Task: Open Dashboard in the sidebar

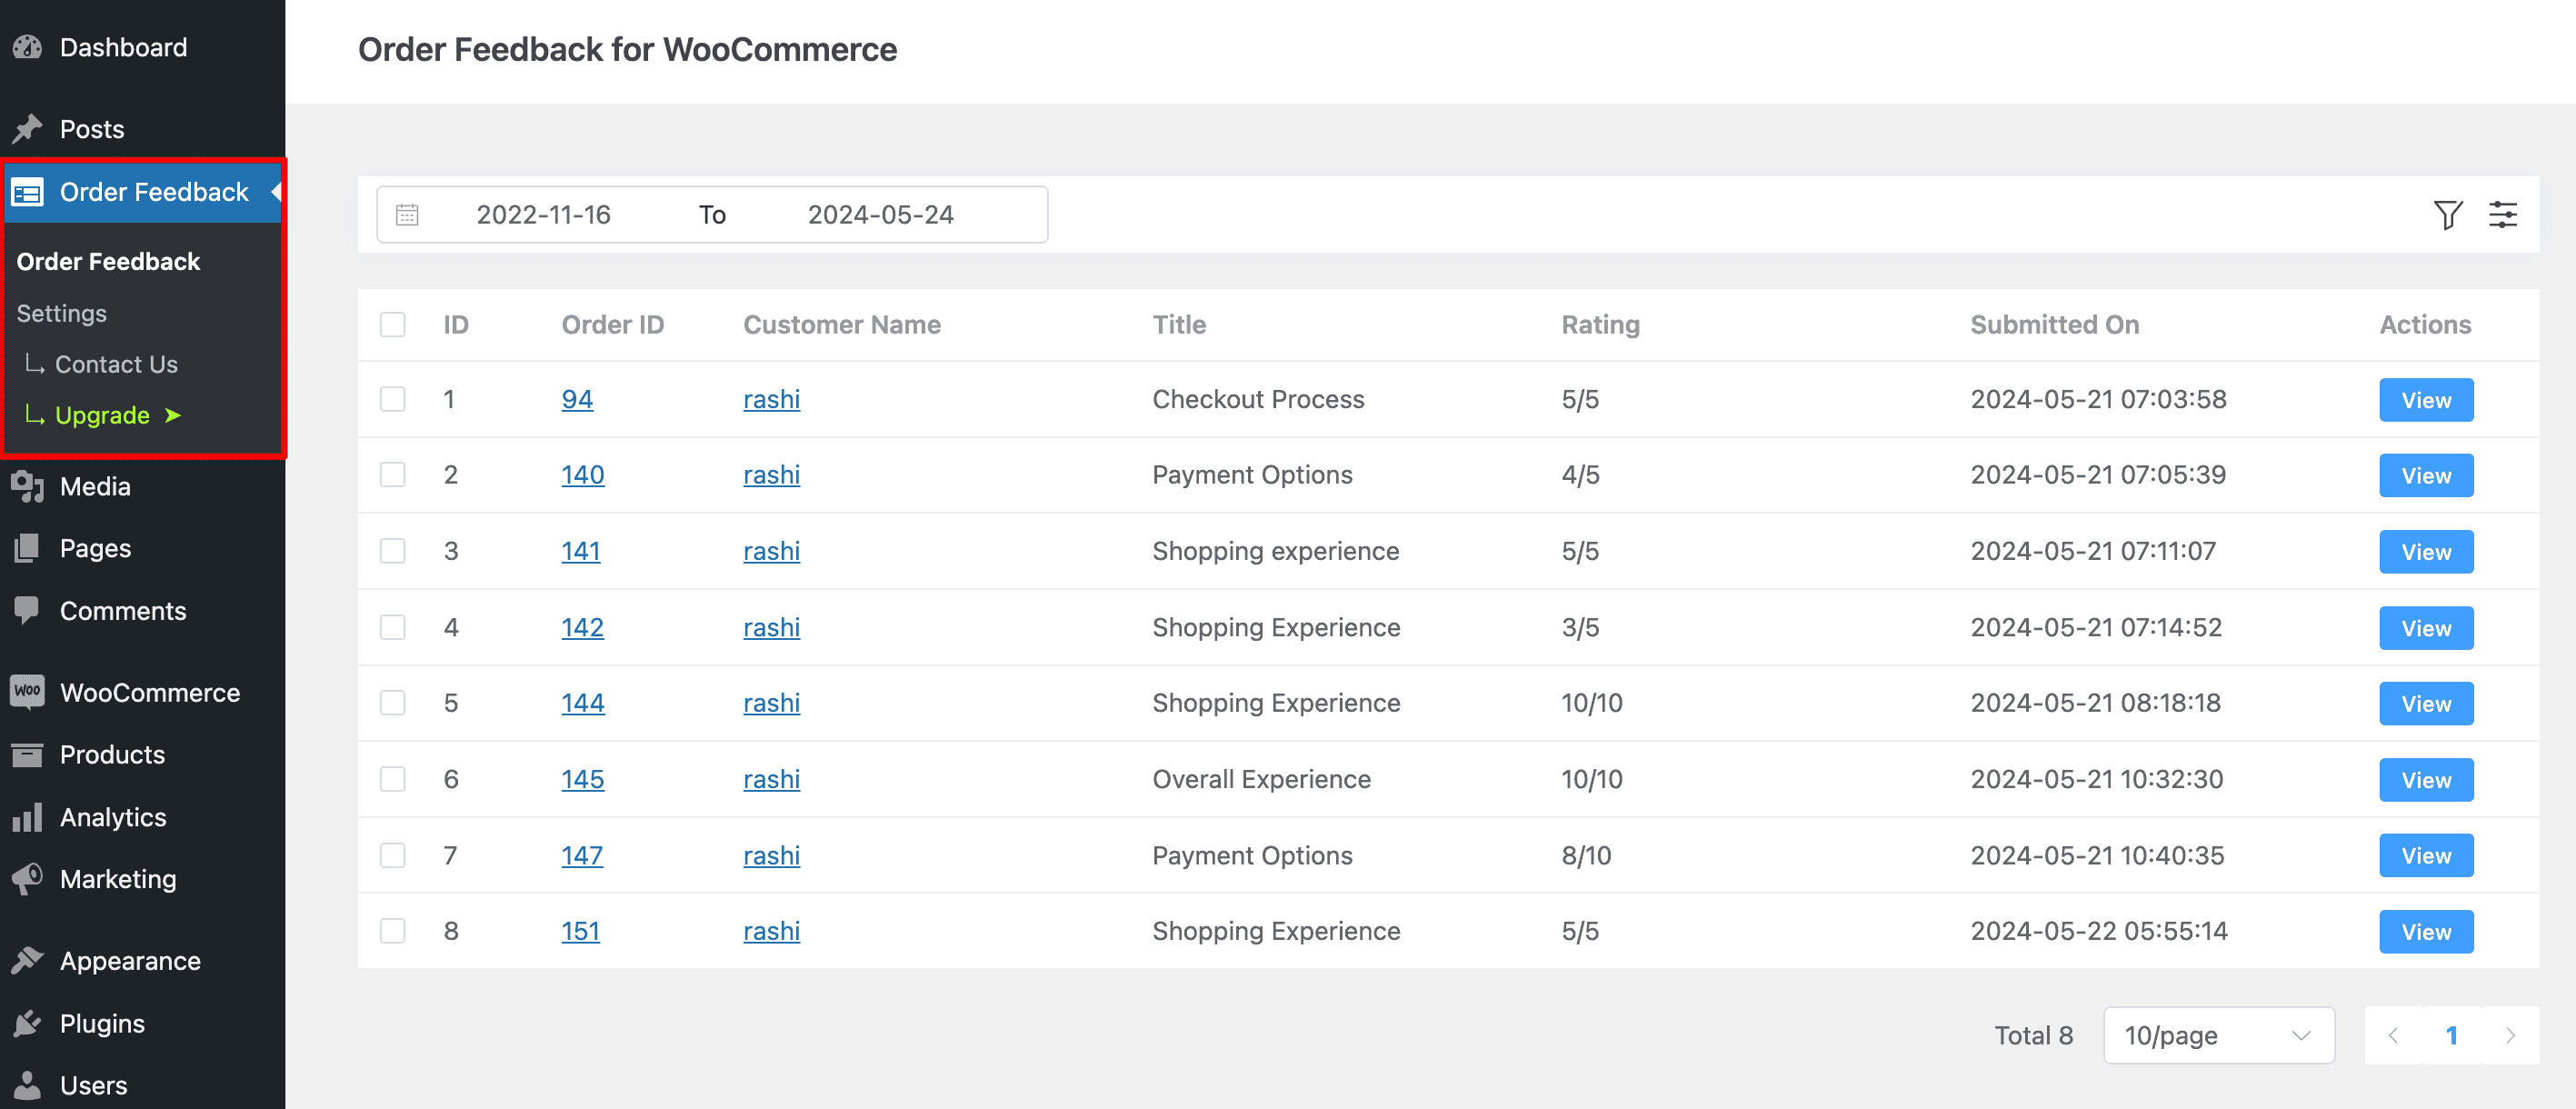Action: (123, 47)
